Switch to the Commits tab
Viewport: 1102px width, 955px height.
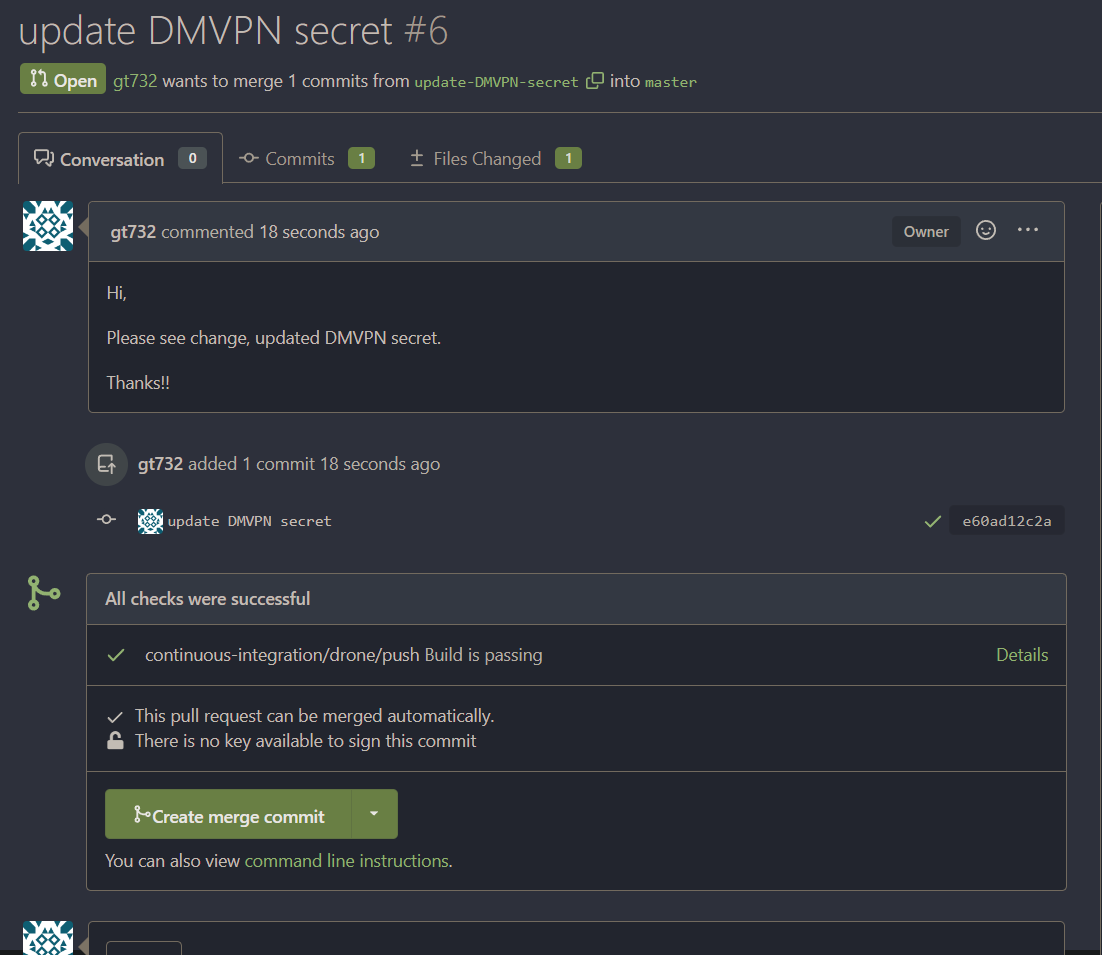tap(306, 159)
